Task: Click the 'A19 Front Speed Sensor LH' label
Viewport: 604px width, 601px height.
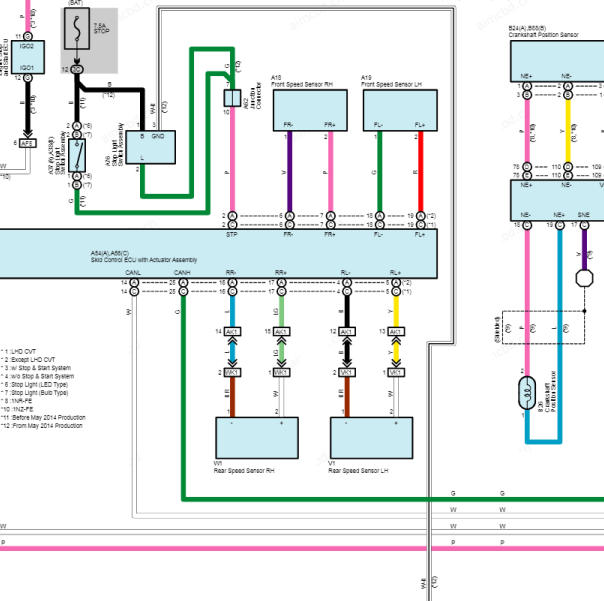Action: 391,81
